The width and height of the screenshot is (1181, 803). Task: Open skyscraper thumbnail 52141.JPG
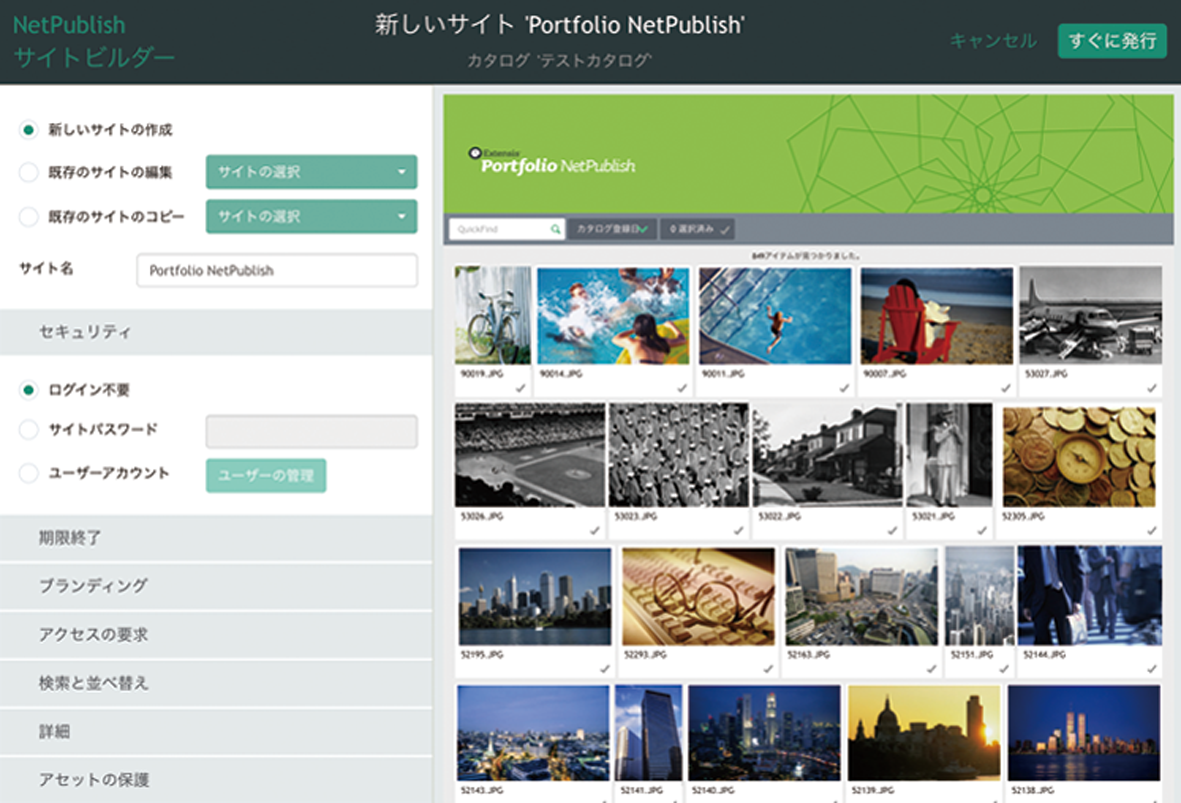click(x=648, y=733)
